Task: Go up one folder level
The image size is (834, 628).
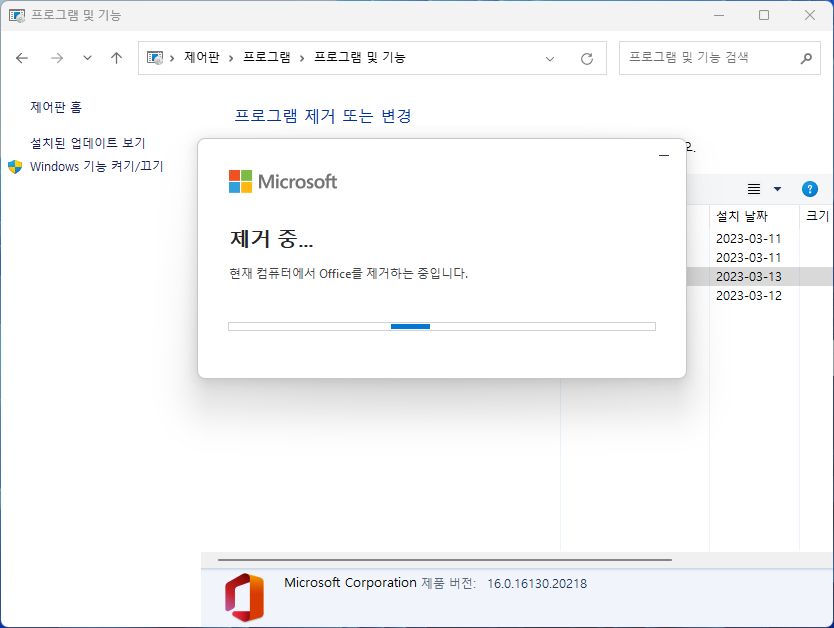Action: coord(116,58)
